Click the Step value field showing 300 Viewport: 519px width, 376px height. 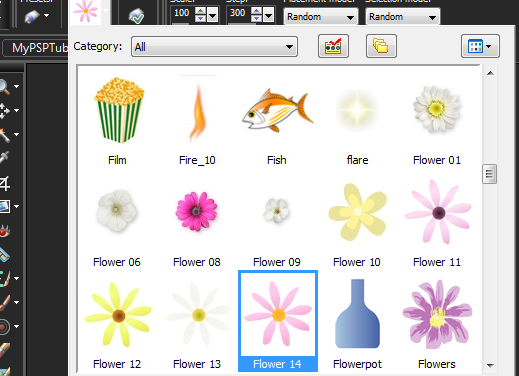point(238,14)
